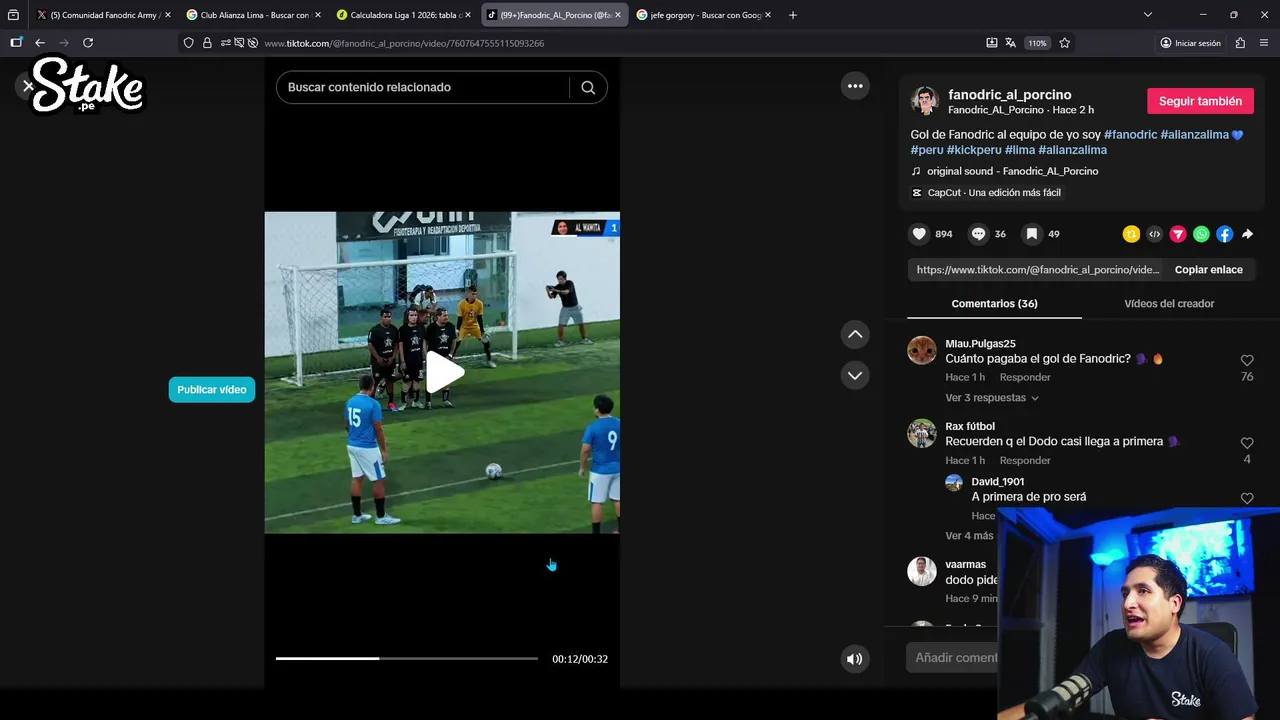Screen dimensions: 1280x720
Task: Mute the video with speaker icon
Action: (855, 659)
